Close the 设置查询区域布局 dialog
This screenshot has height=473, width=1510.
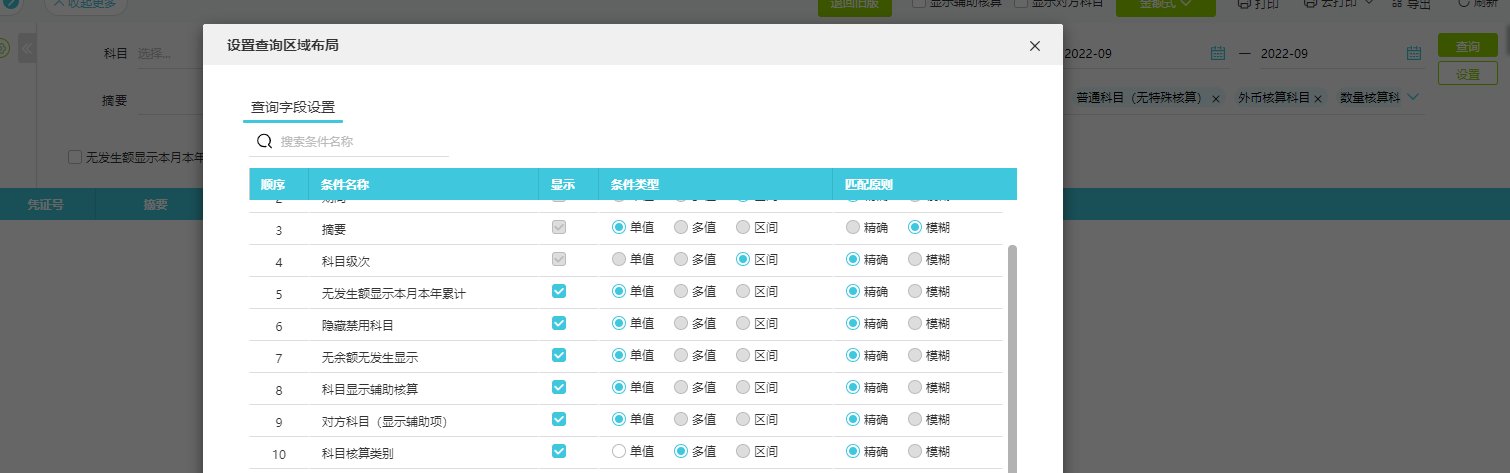pos(1035,46)
